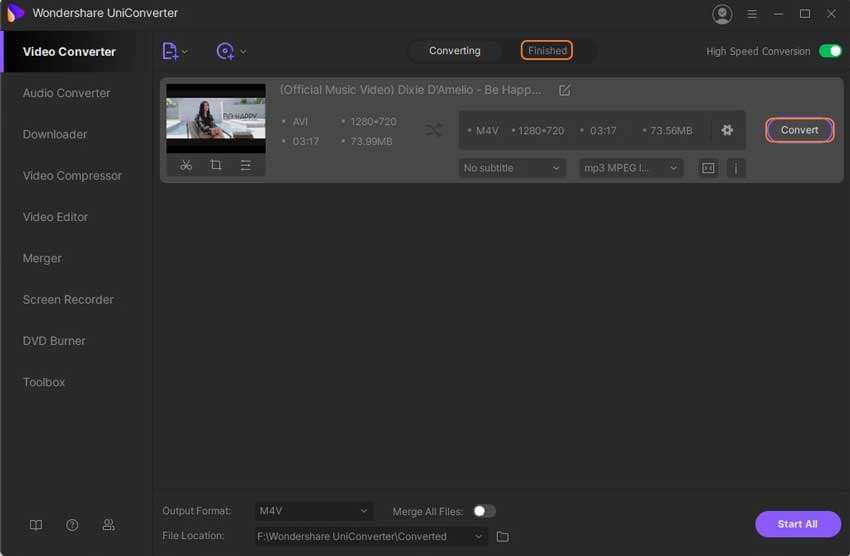Open Merger in sidebar
The height and width of the screenshot is (556, 850).
42,258
